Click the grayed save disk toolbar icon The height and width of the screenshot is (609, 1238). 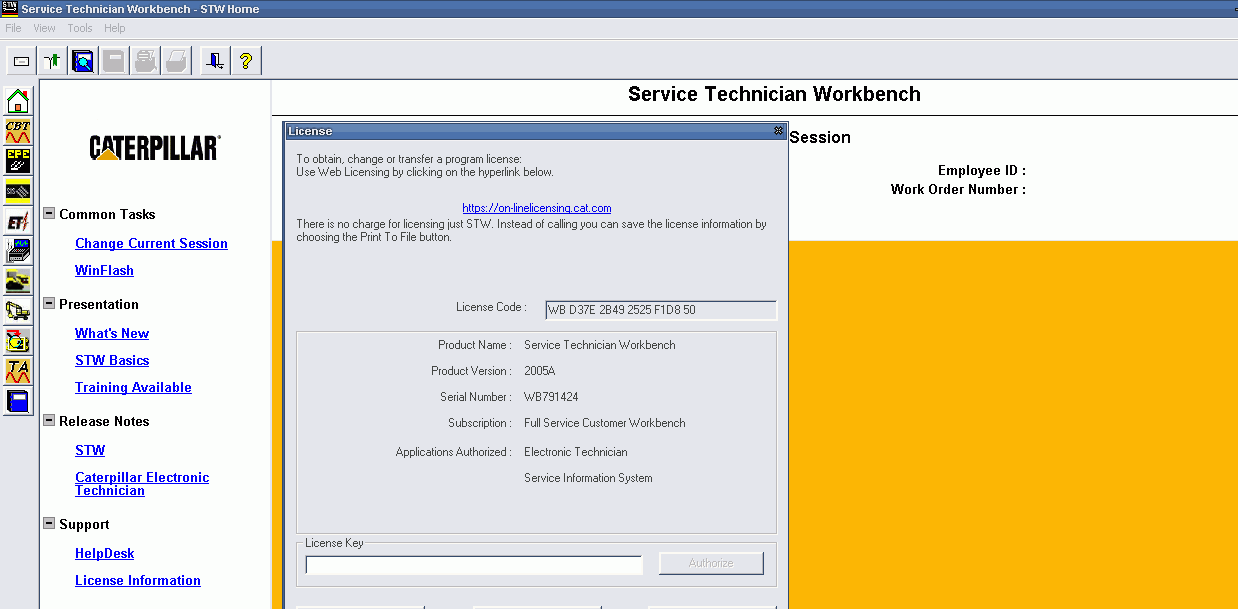114,61
